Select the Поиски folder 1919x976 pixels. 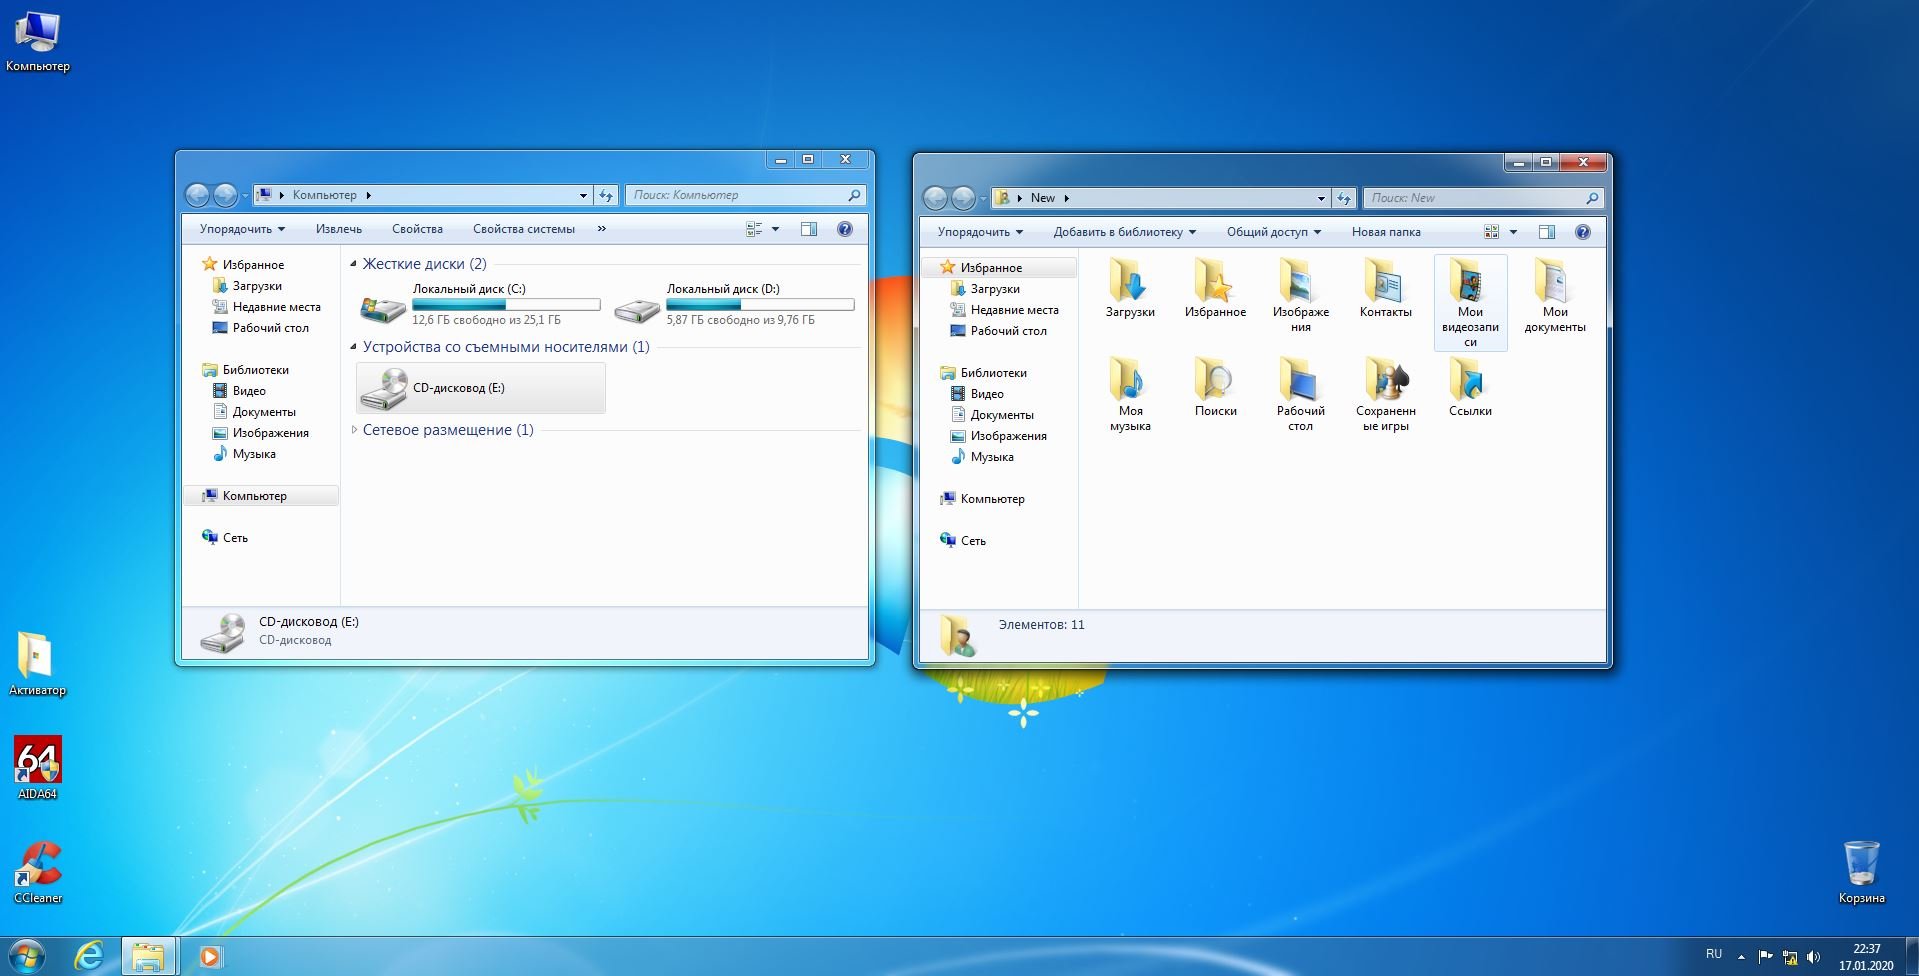[x=1215, y=388]
